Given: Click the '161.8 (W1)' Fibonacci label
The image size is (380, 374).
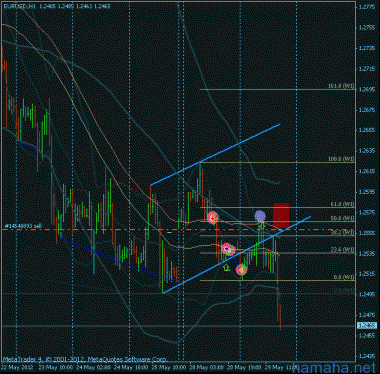Looking at the screenshot, I should coord(341,86).
